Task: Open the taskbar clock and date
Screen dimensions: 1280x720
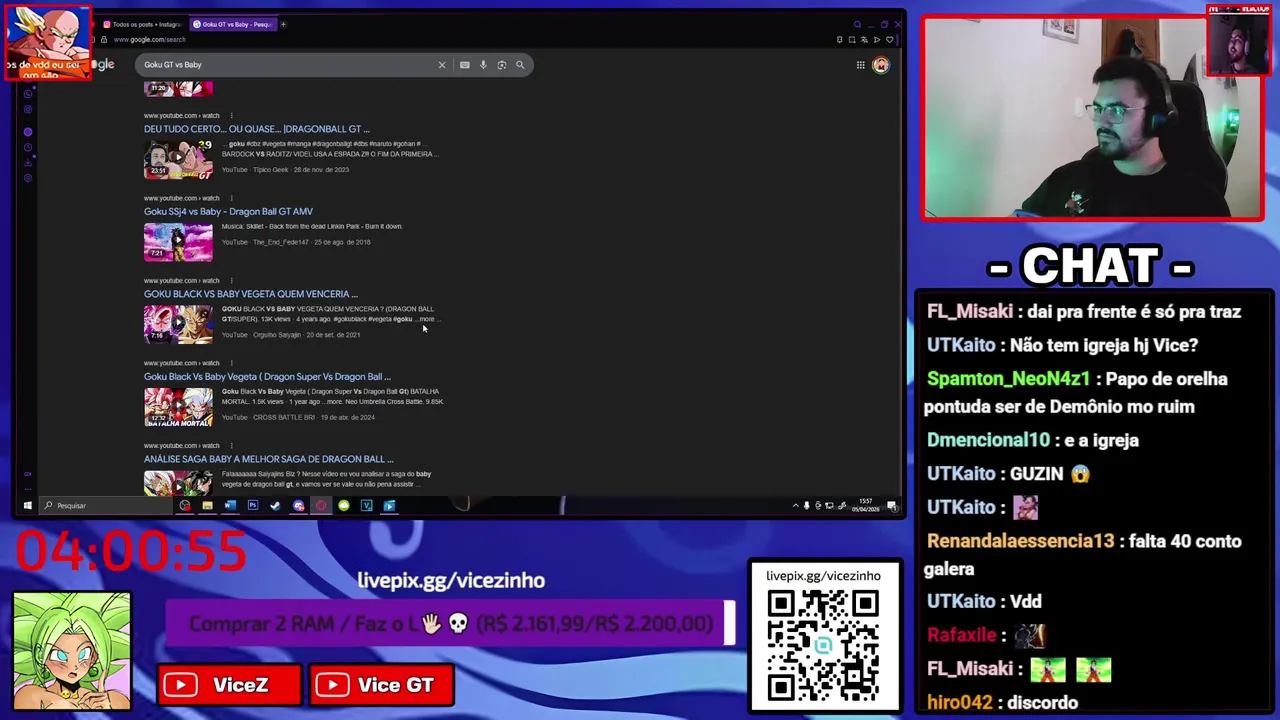Action: [x=865, y=505]
